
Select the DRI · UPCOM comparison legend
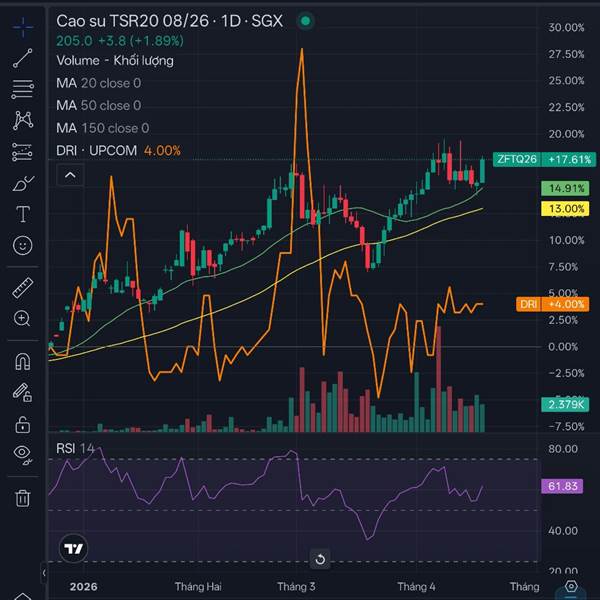118,151
